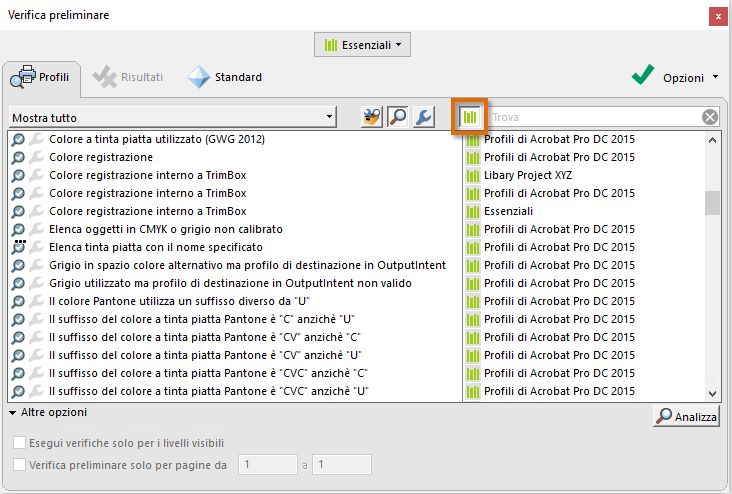The height and width of the screenshot is (494, 732).
Task: Switch to the Risultati tab
Action: pyautogui.click(x=128, y=77)
